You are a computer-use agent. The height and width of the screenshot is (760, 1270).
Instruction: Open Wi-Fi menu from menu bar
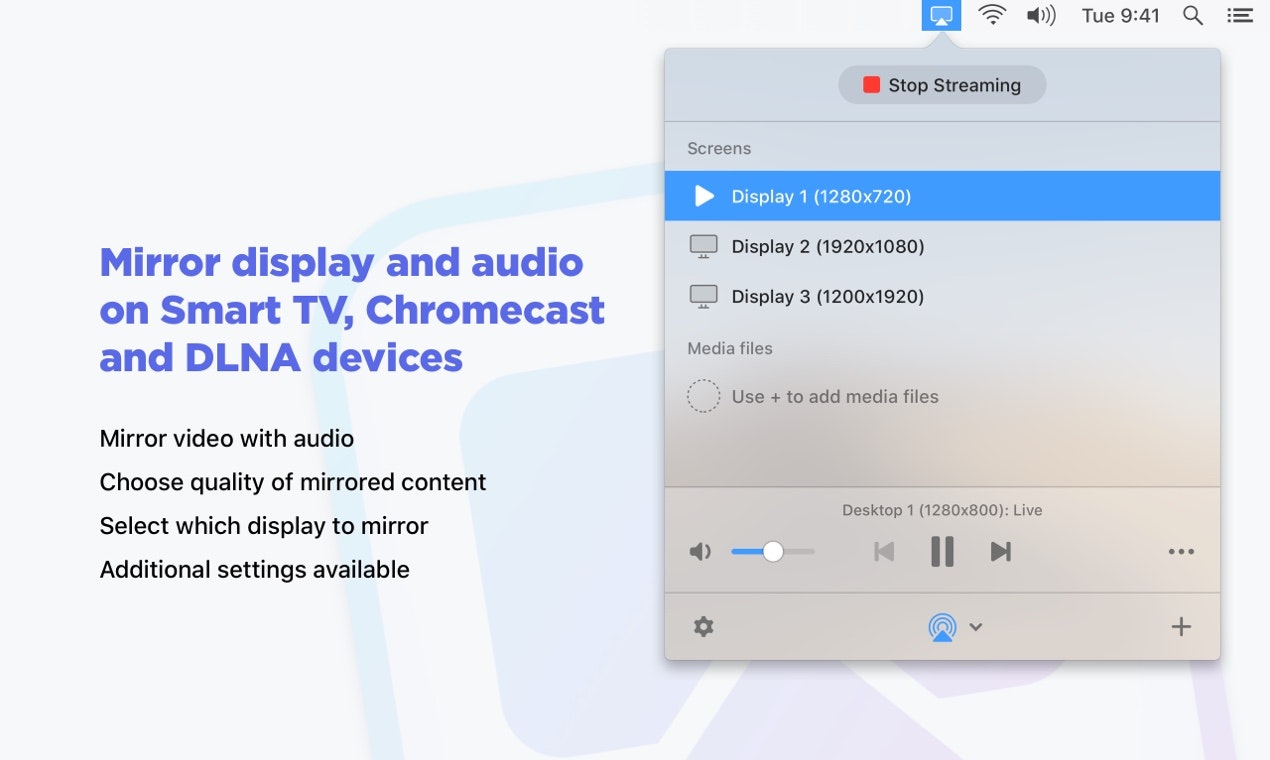(991, 15)
